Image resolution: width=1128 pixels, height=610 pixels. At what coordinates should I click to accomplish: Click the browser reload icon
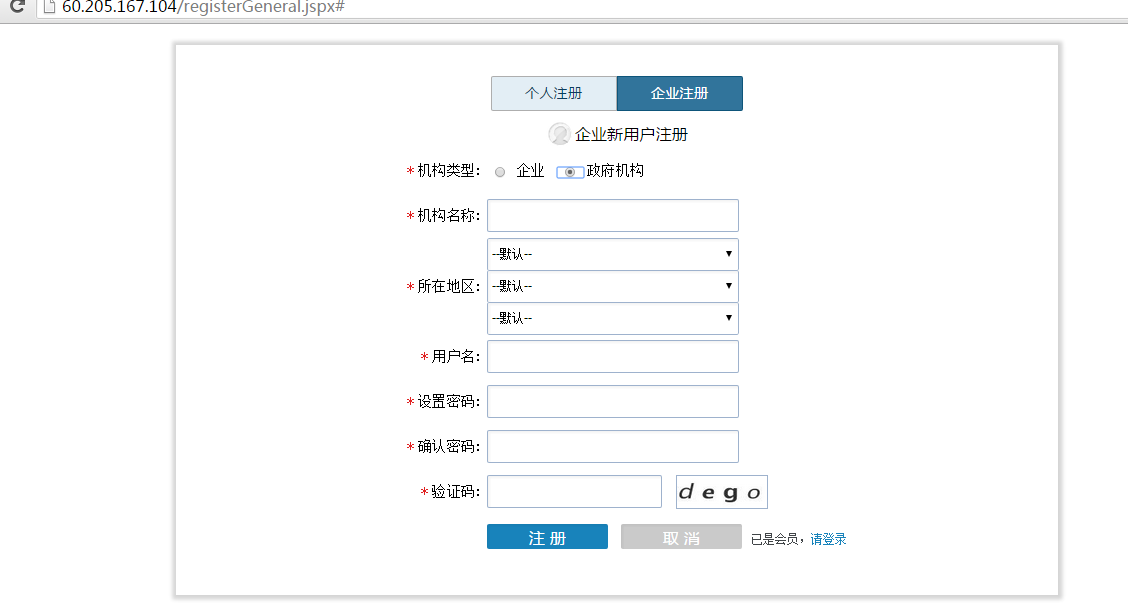(17, 6)
